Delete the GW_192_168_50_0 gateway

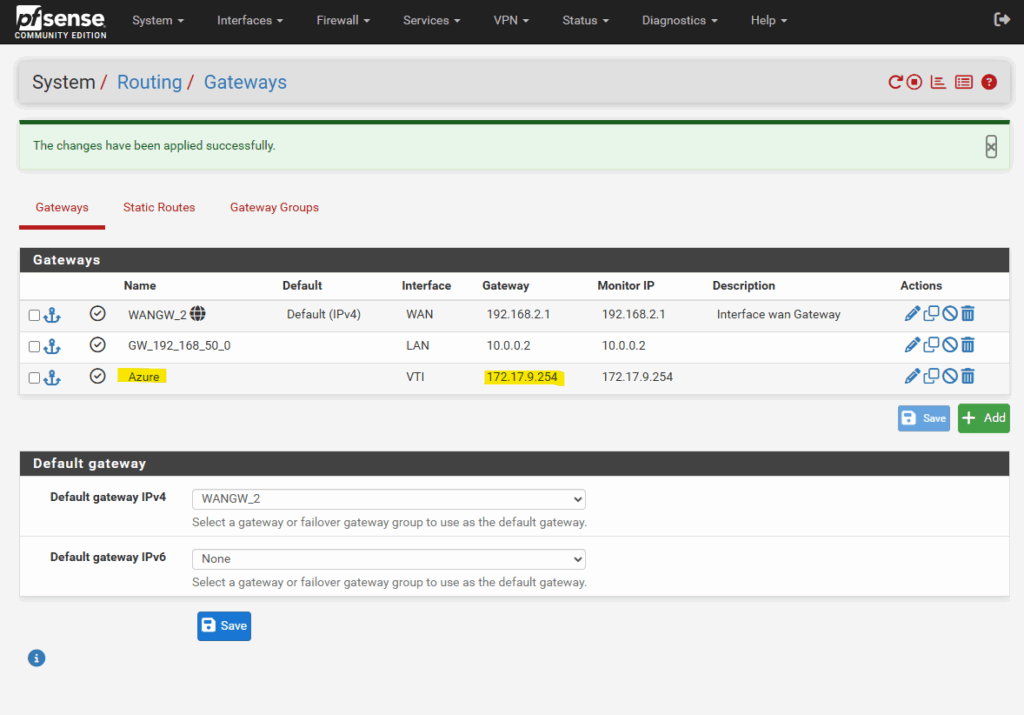coord(968,345)
